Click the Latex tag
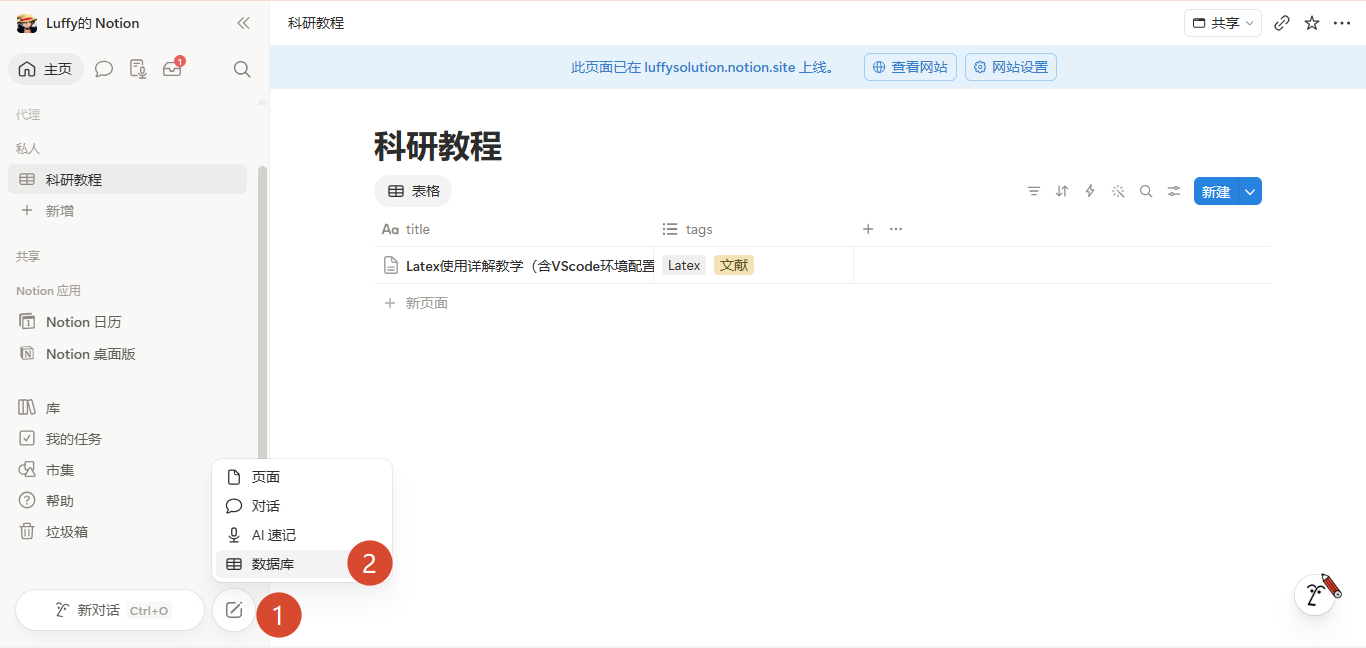This screenshot has height=648, width=1366. coord(684,265)
